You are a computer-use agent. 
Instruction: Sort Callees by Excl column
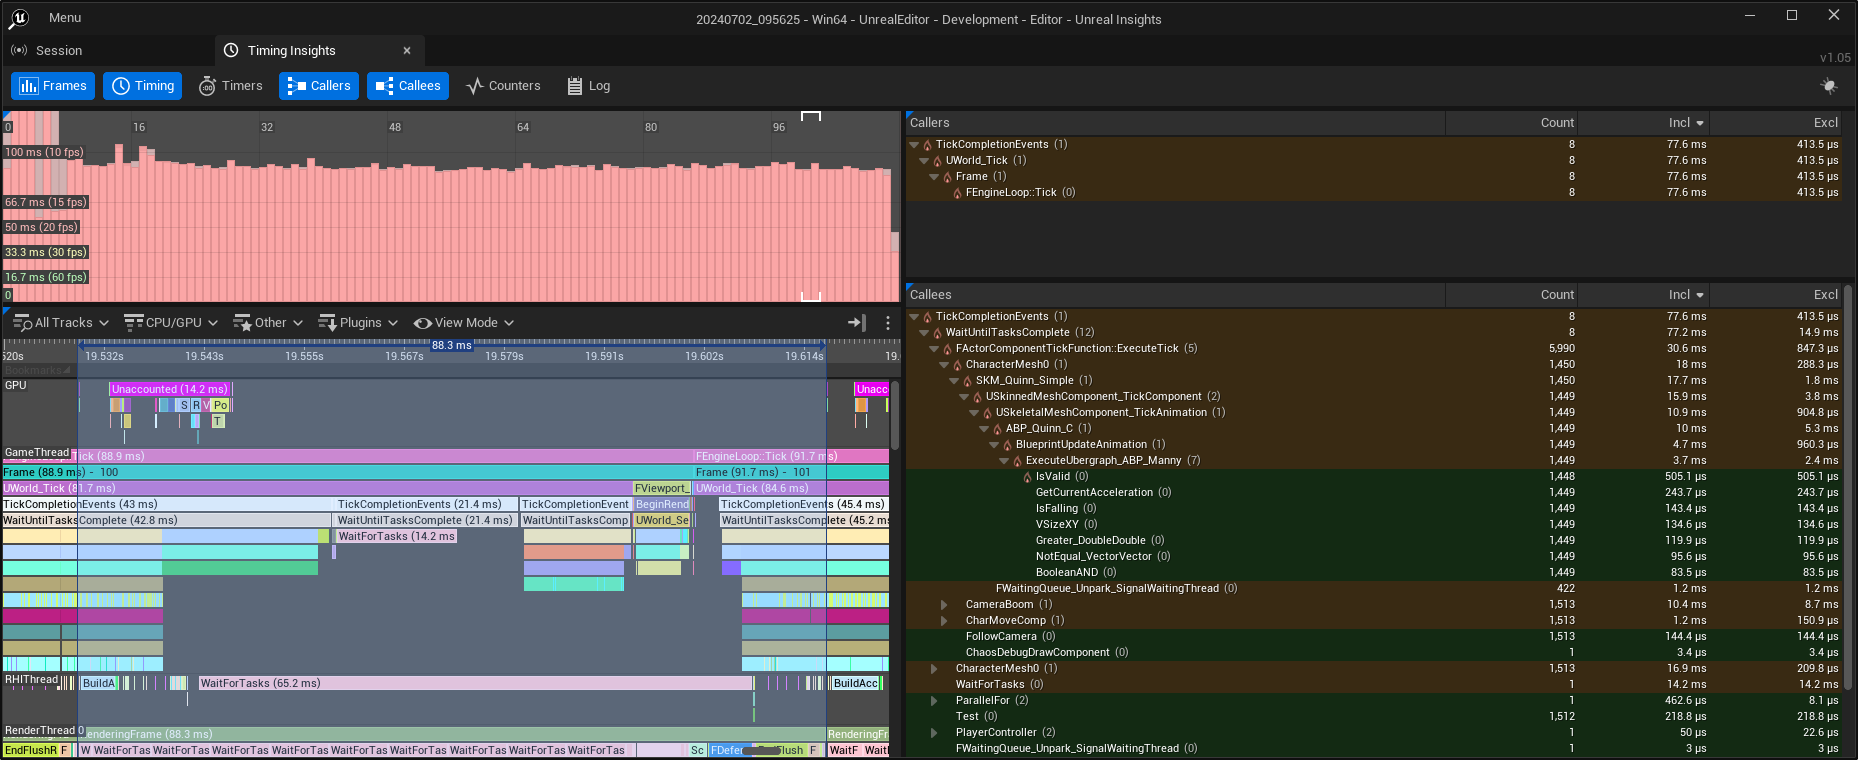pyautogui.click(x=1777, y=295)
